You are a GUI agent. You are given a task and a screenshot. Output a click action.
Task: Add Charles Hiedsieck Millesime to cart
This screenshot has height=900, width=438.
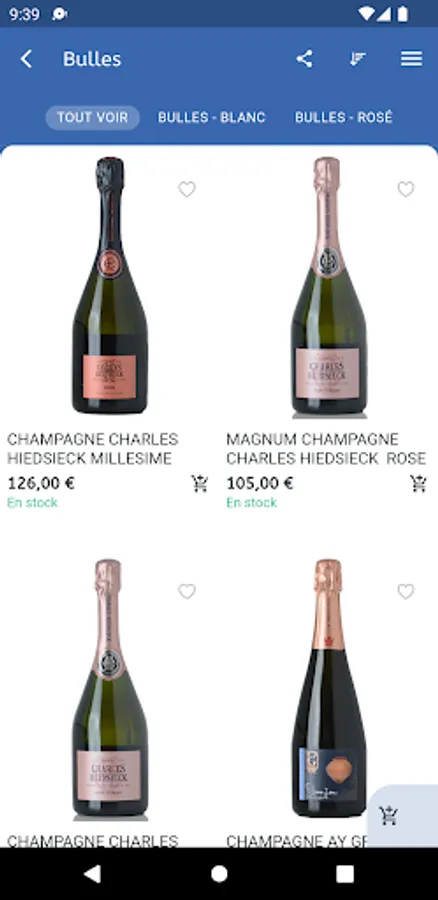200,483
